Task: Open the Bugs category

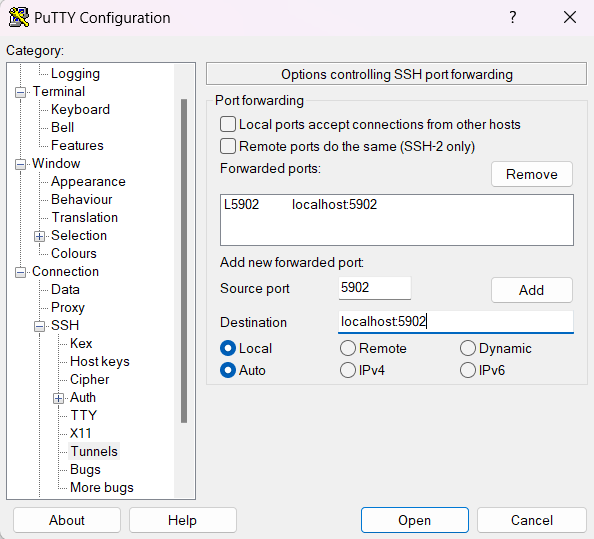Action: point(85,469)
